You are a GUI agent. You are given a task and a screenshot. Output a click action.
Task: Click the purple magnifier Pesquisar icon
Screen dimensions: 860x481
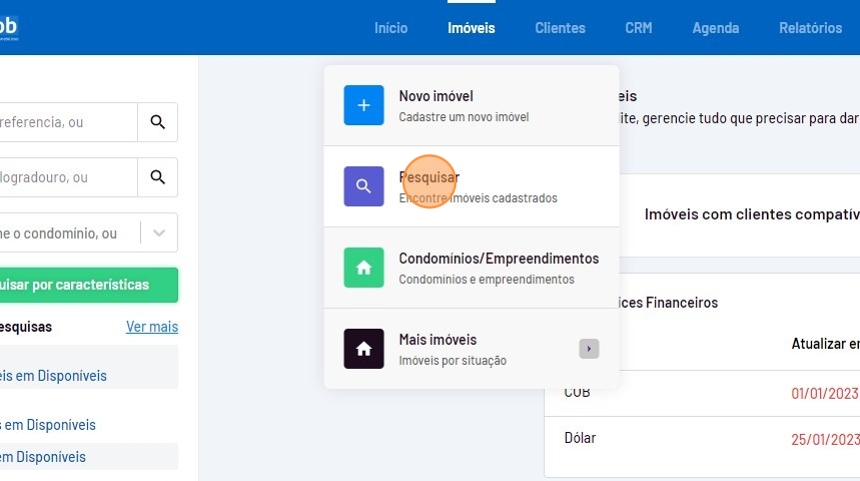[x=363, y=186]
